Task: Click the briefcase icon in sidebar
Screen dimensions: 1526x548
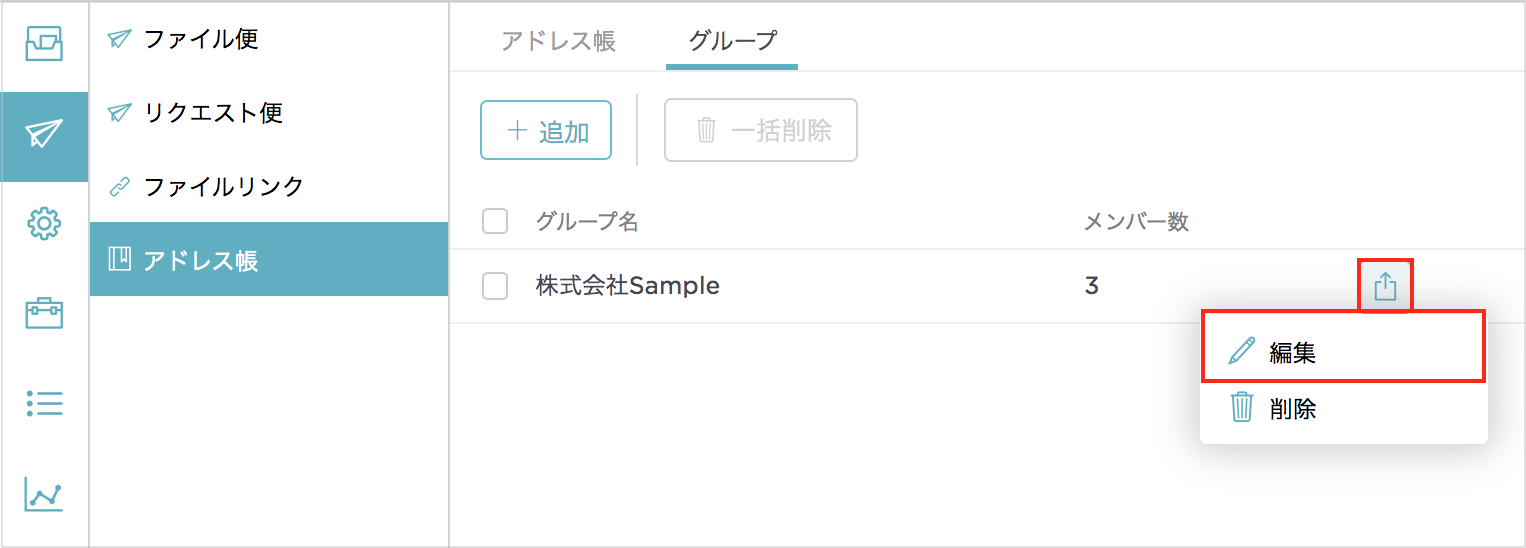Action: coord(44,314)
